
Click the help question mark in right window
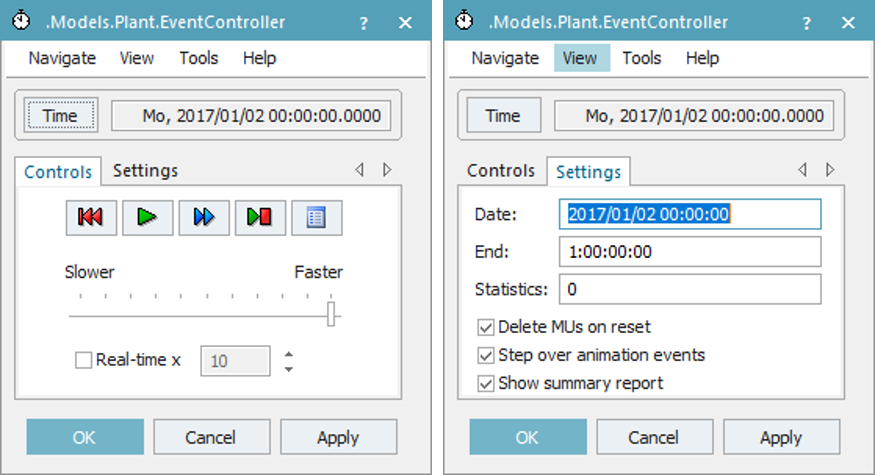[x=807, y=23]
